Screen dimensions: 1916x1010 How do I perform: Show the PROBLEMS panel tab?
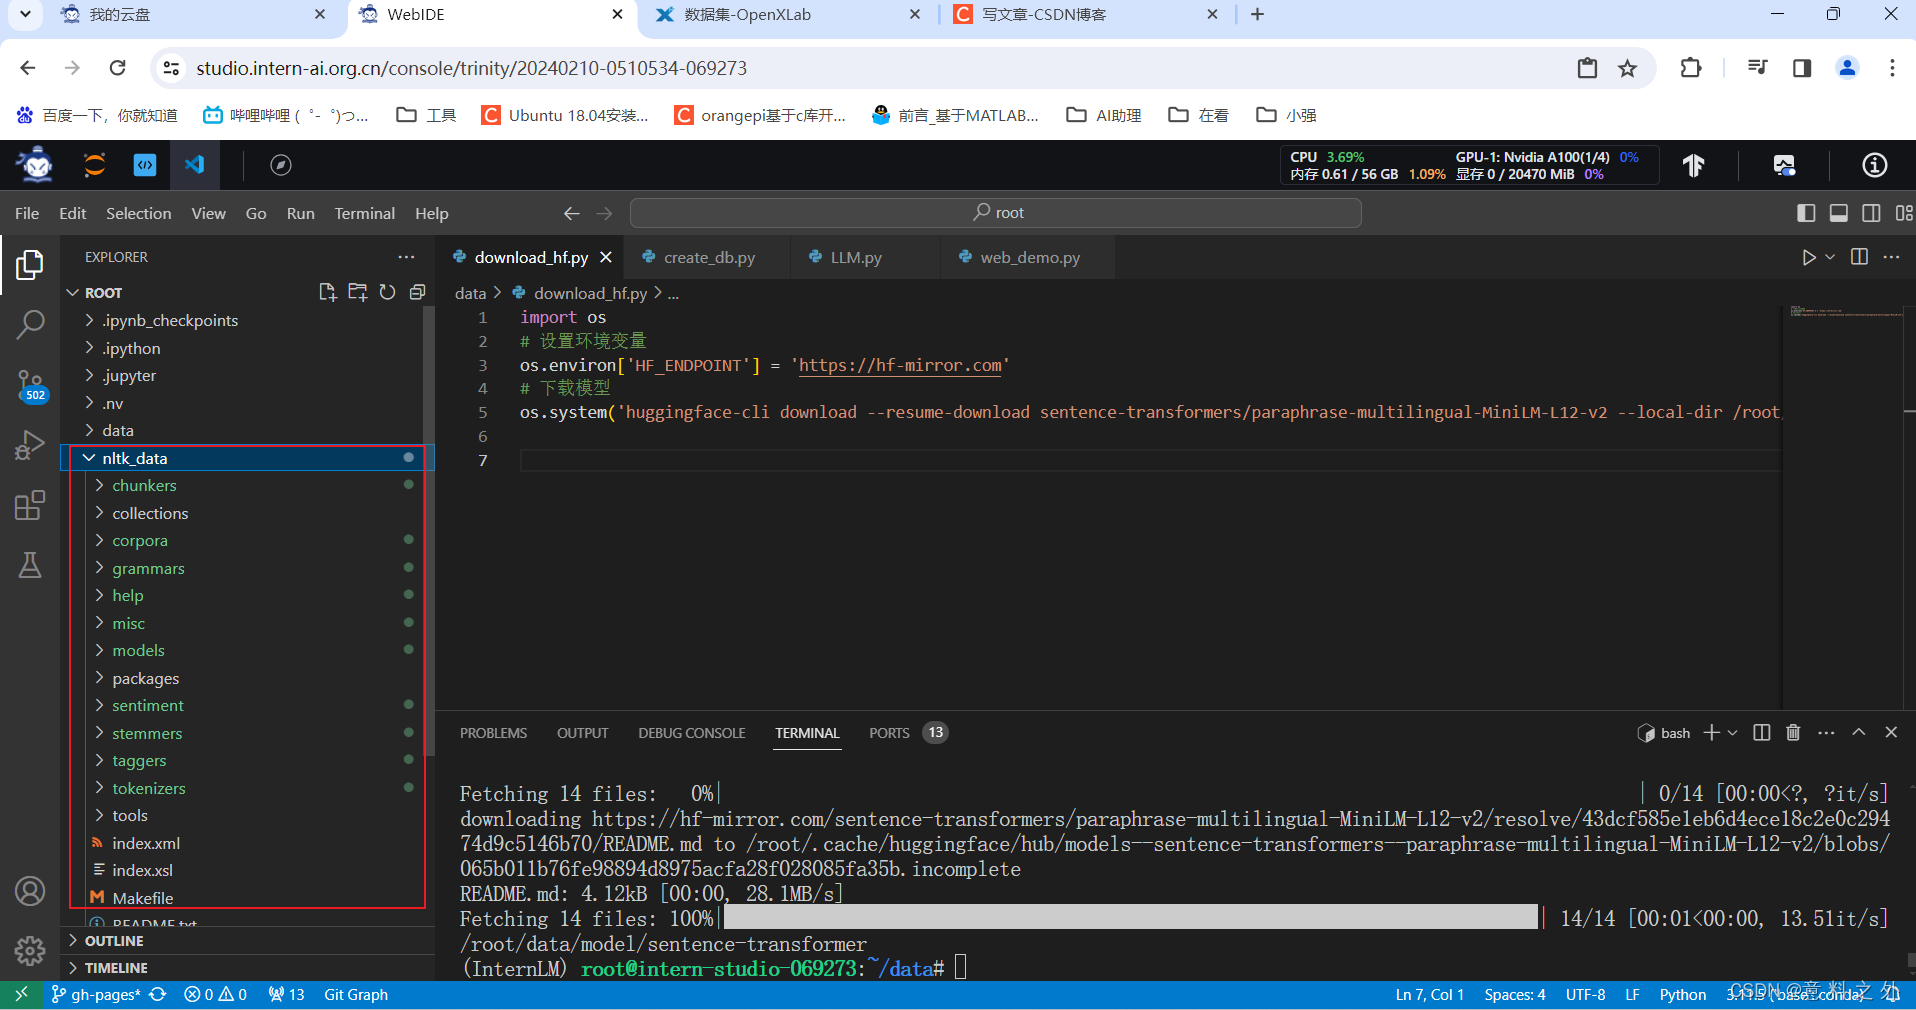point(493,733)
